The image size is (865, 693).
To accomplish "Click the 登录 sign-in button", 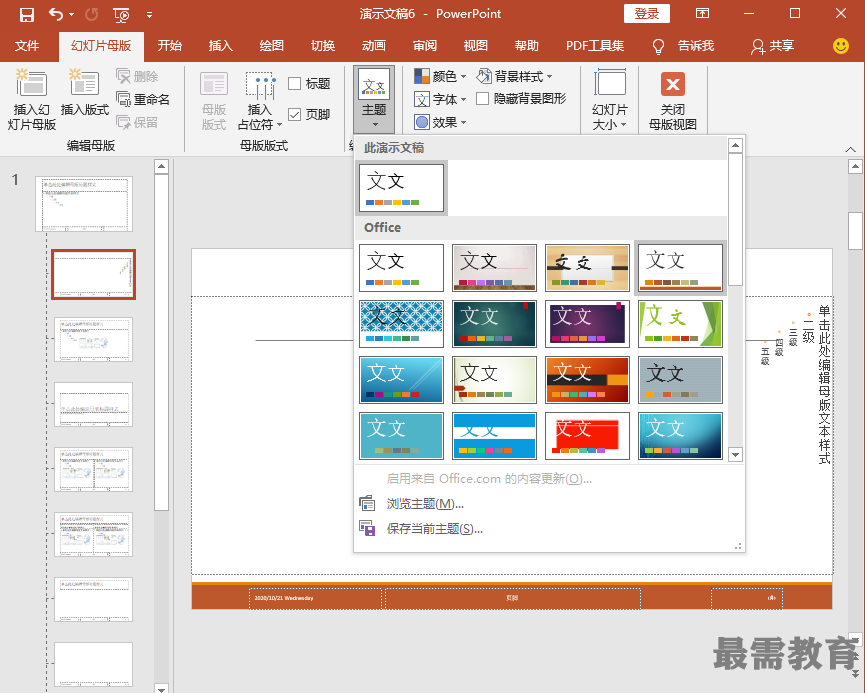I will tap(647, 14).
